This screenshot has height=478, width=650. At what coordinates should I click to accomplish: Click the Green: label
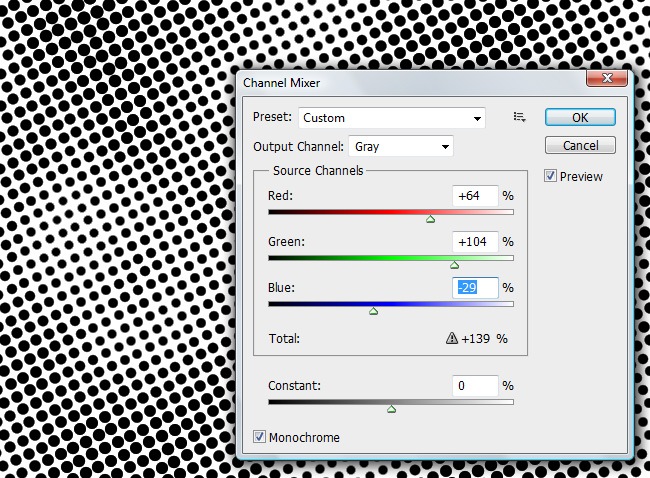[286, 241]
